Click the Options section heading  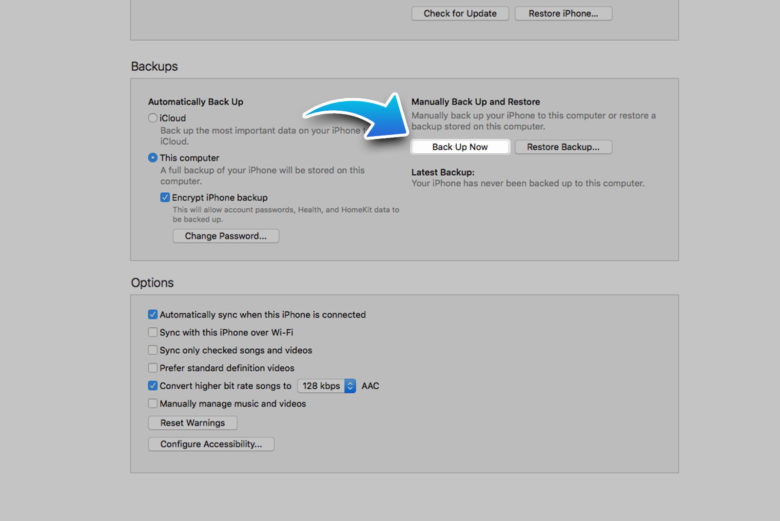[152, 283]
